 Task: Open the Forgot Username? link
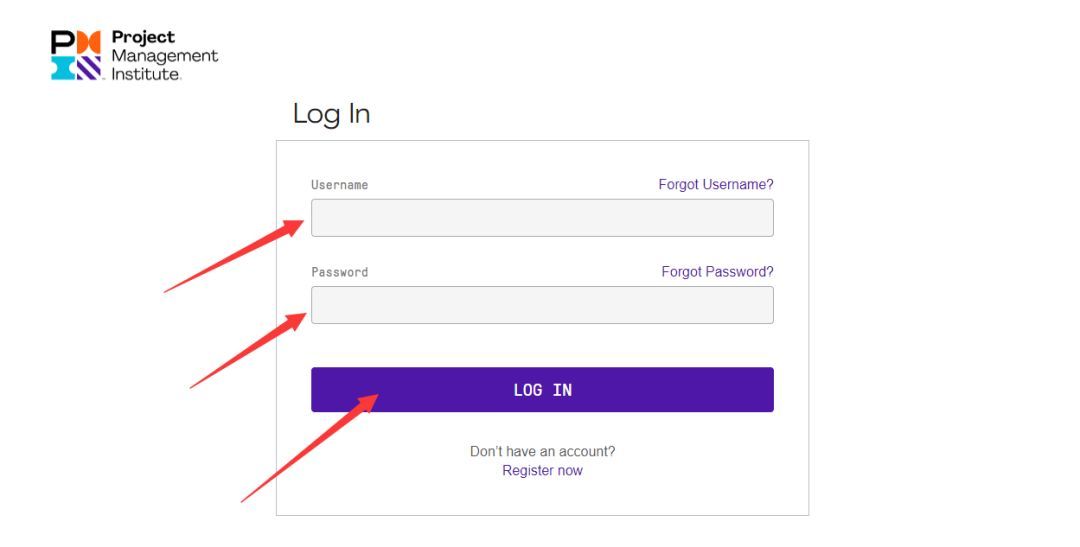pos(715,185)
